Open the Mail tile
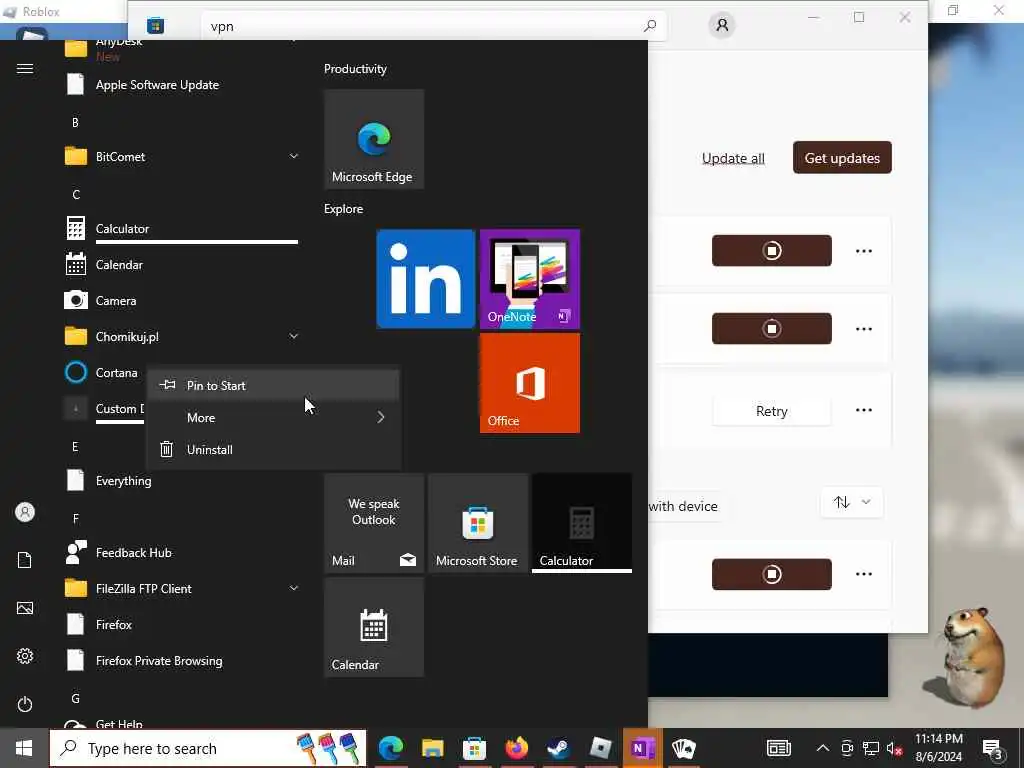The height and width of the screenshot is (768, 1024). click(374, 523)
